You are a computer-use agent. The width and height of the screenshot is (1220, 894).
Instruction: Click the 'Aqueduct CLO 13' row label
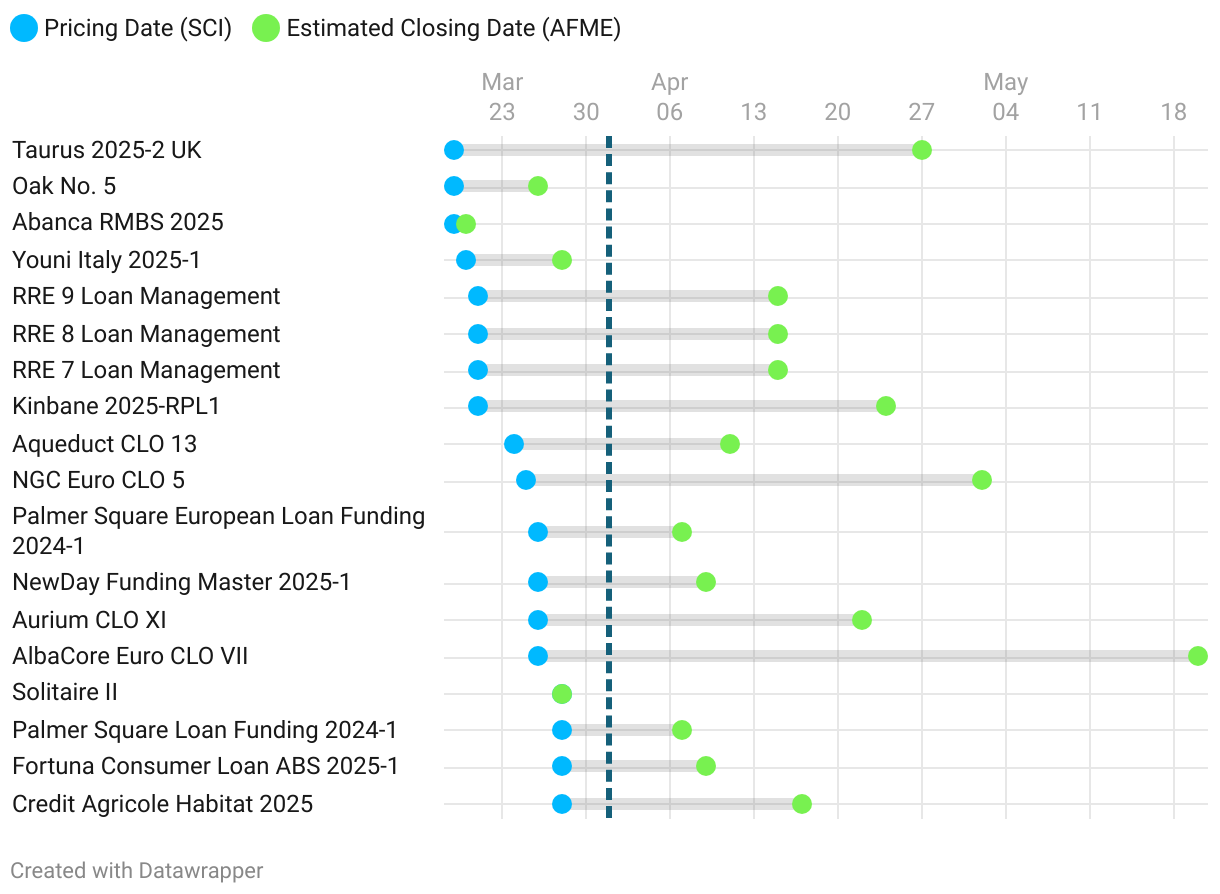pos(105,444)
